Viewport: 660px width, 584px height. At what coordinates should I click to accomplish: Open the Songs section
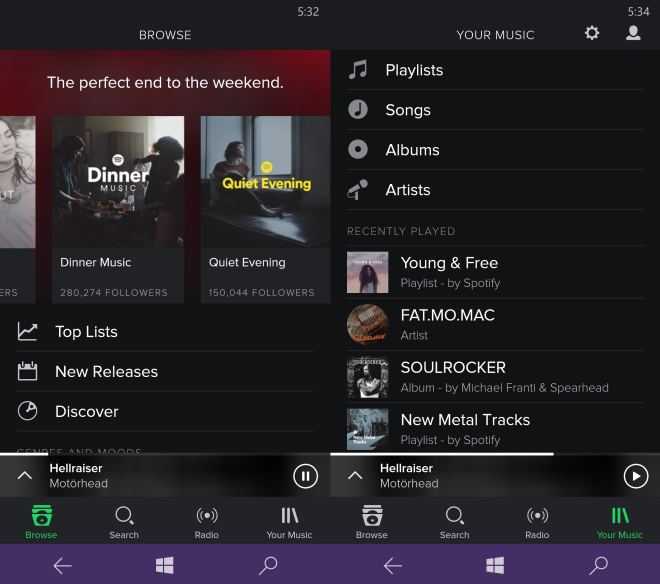[495, 109]
